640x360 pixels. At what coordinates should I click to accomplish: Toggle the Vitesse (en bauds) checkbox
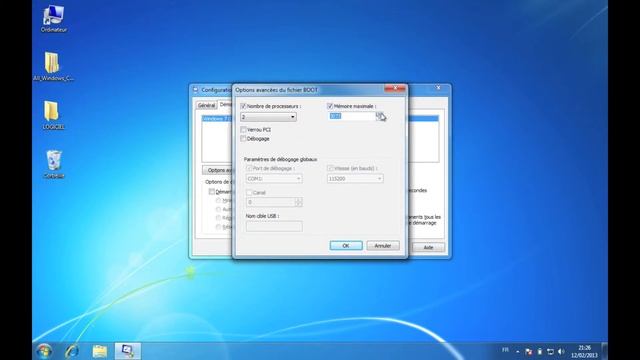click(330, 168)
